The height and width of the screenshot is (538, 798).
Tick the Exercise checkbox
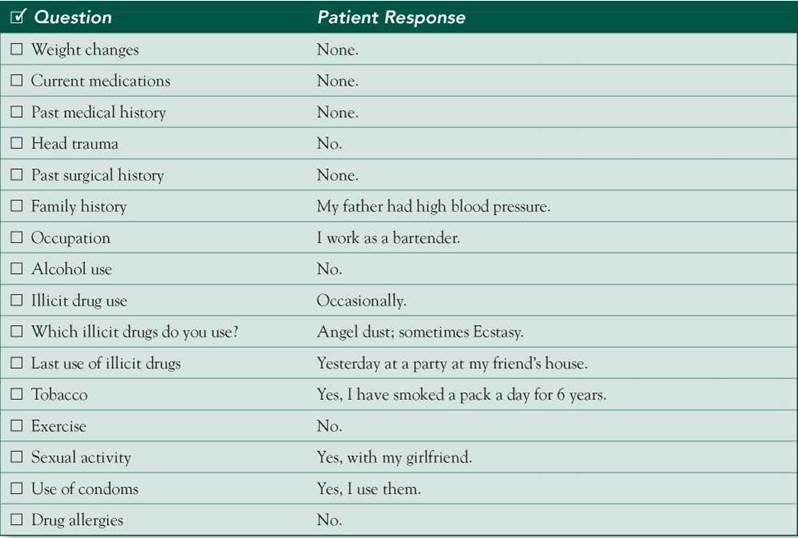(16, 426)
